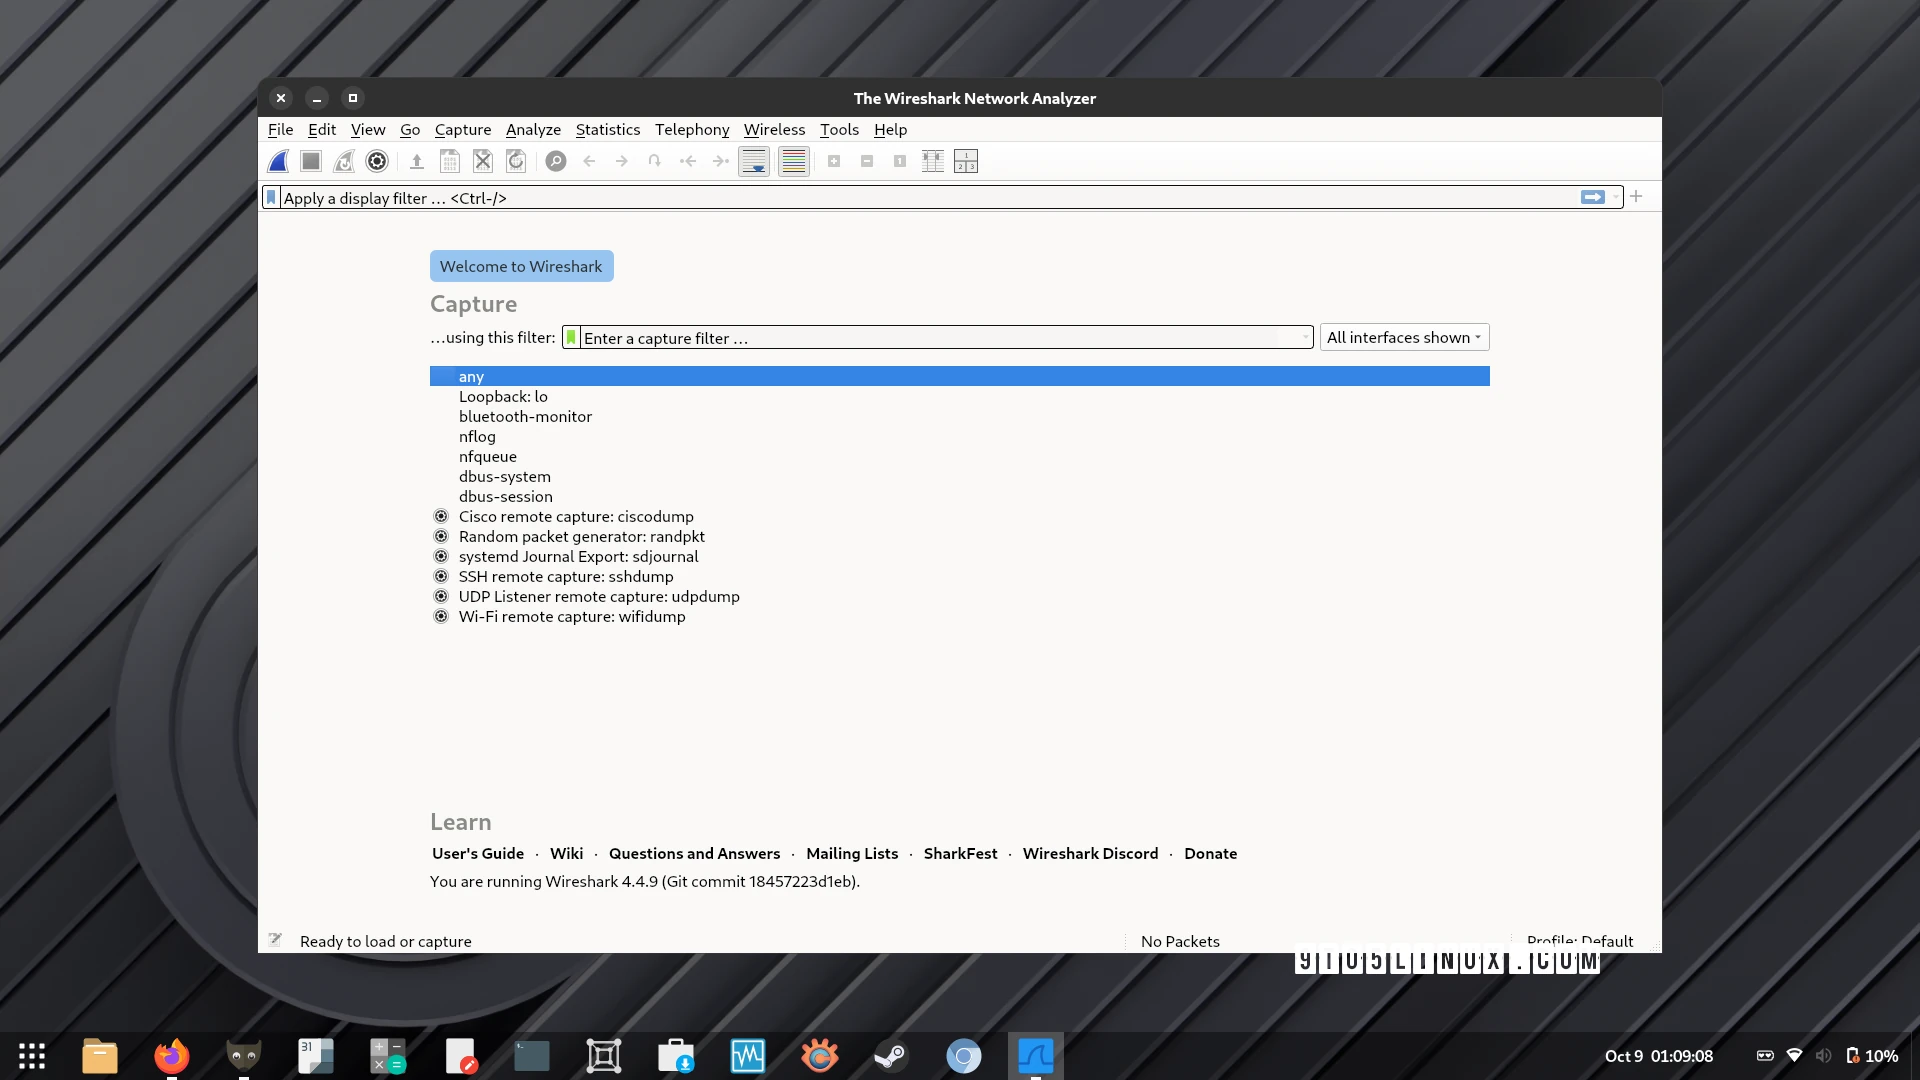Open the Statistics menu
1920x1080 pixels.
[607, 130]
